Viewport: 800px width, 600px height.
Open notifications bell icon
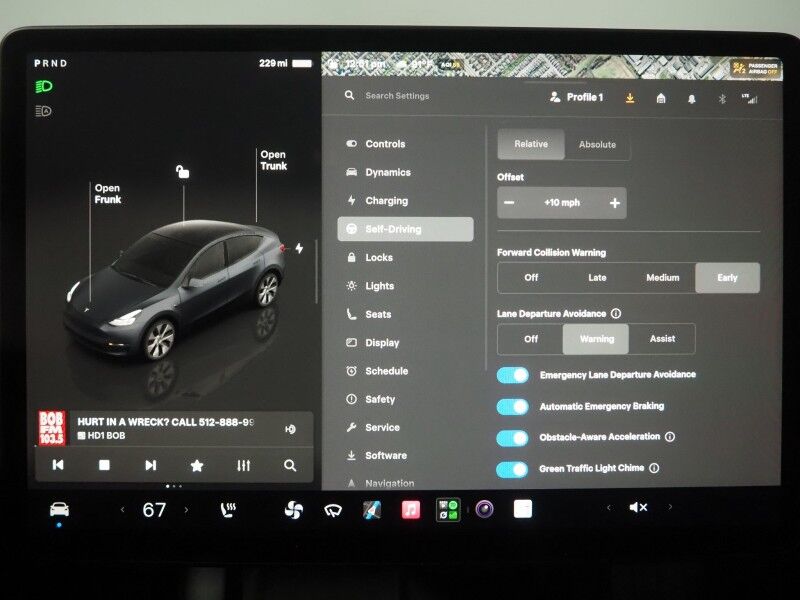(691, 99)
